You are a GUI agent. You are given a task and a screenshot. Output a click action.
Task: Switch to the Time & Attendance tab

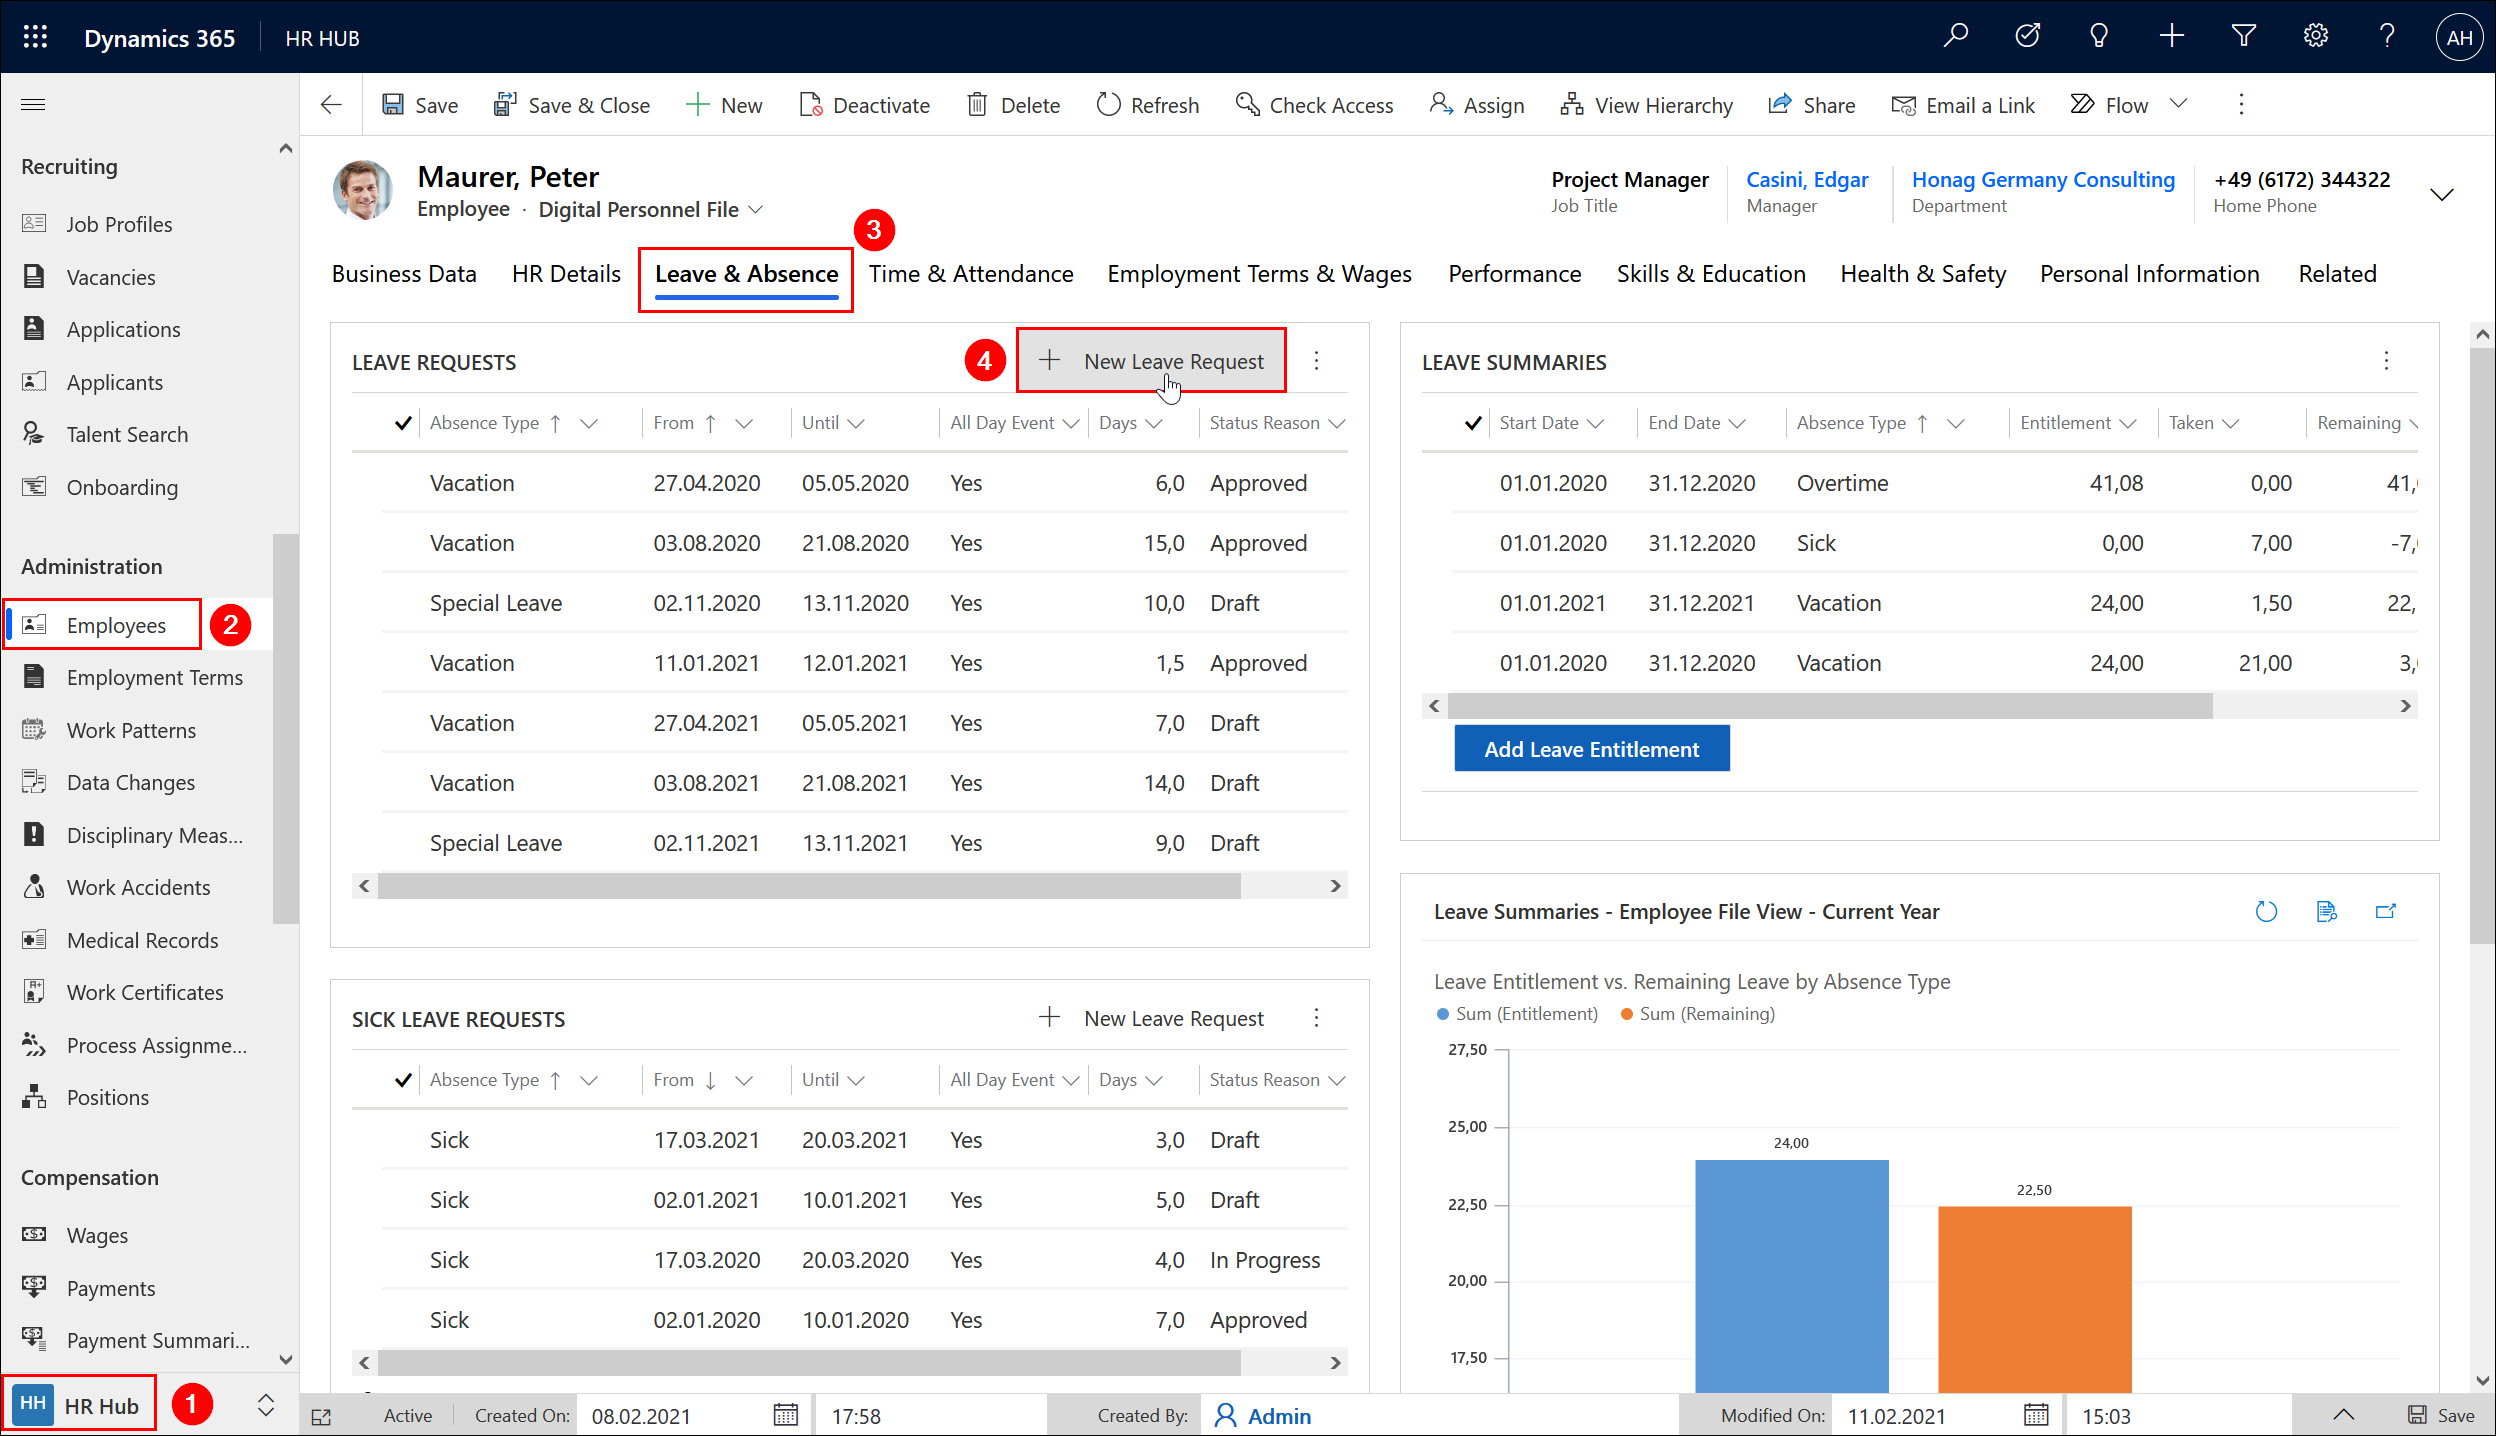(970, 274)
